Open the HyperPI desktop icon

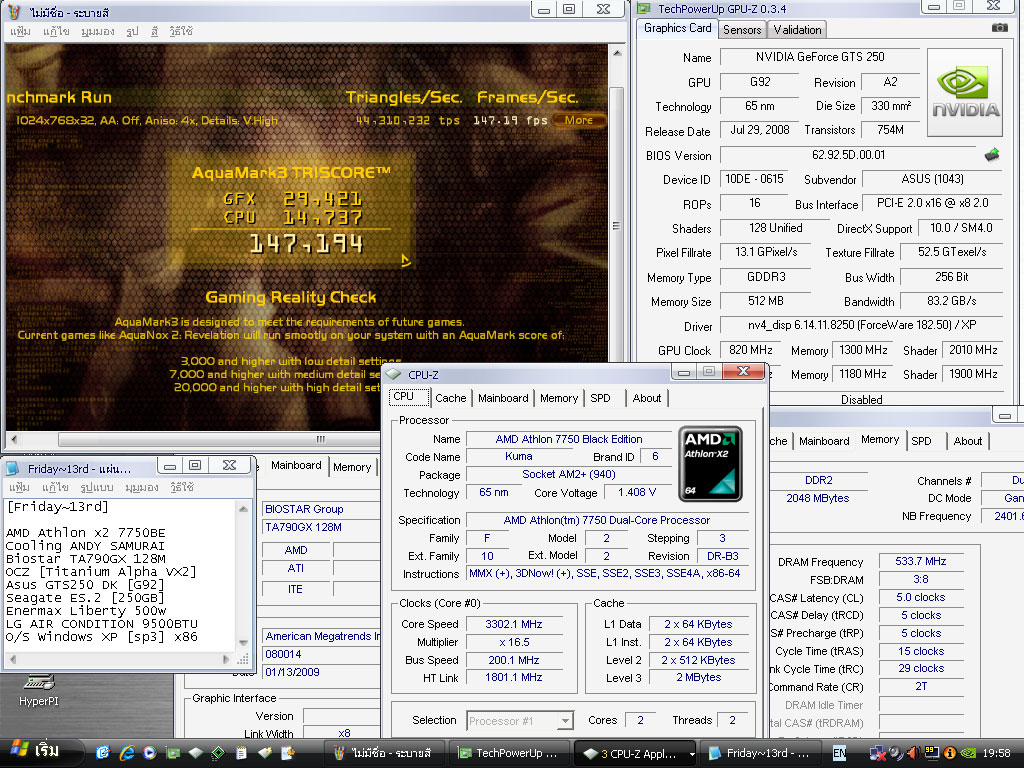coord(39,690)
